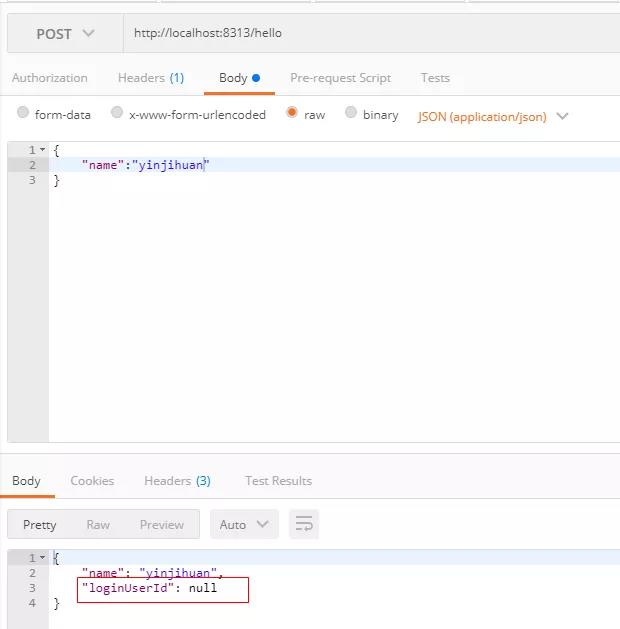Switch to the response Body tab
This screenshot has width=620, height=629.
[26, 481]
